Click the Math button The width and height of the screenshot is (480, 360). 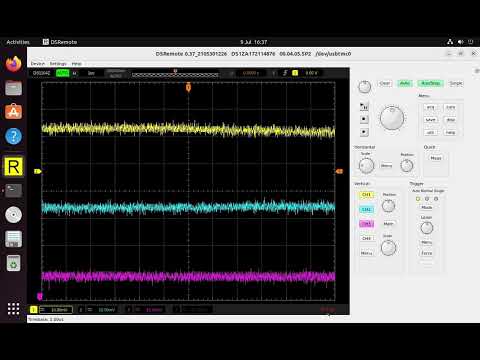point(388,224)
